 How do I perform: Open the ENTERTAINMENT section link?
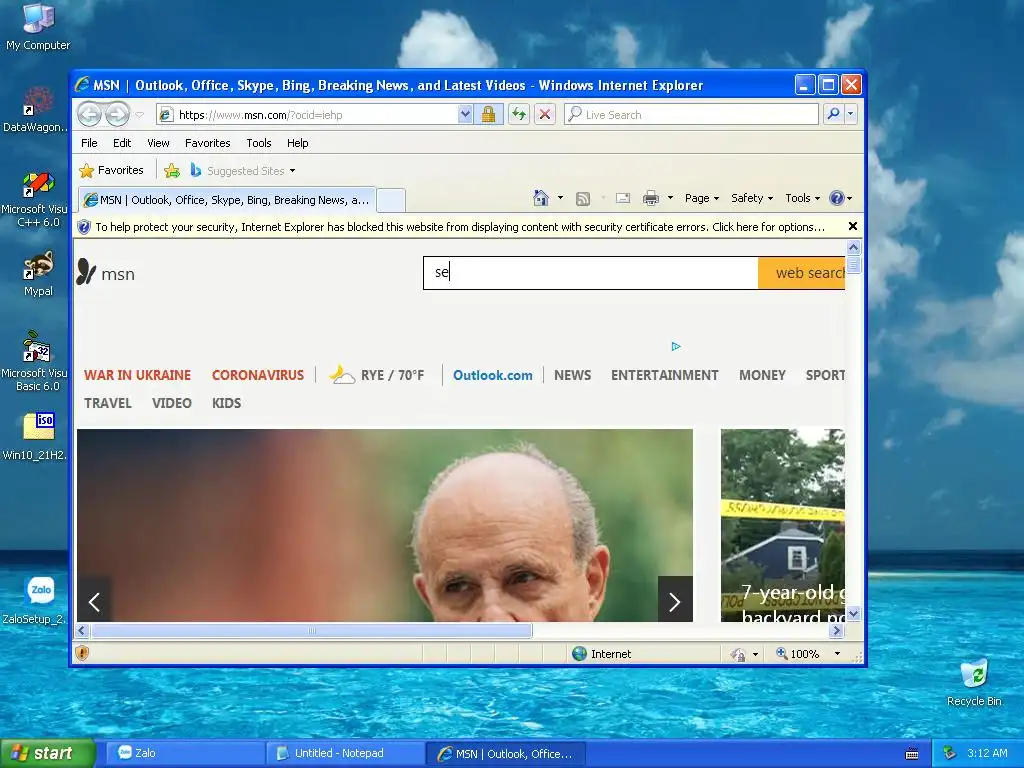pyautogui.click(x=664, y=375)
